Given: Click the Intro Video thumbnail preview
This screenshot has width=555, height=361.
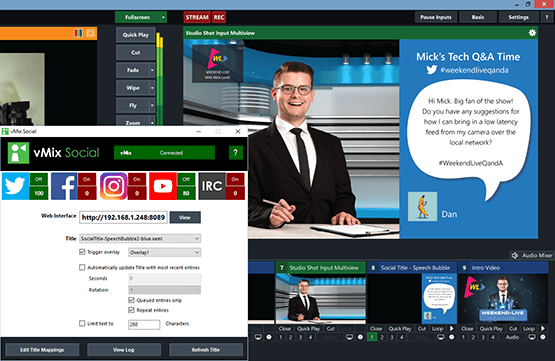Looking at the screenshot, I should (x=503, y=298).
